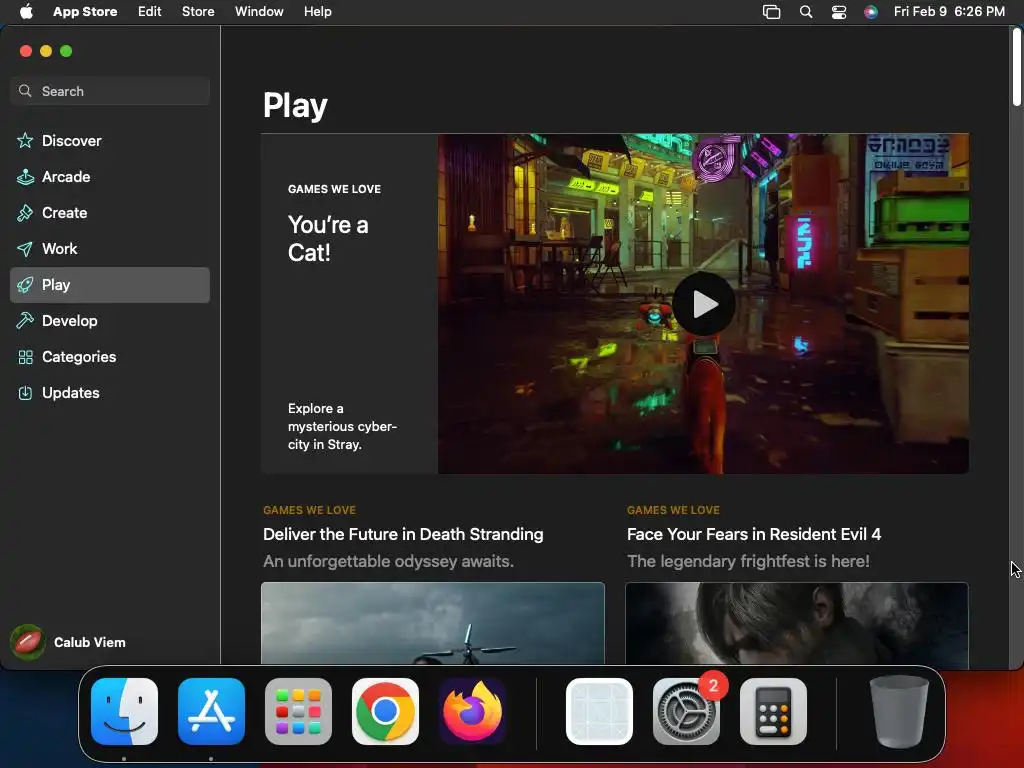Click 'An unforgettable odyssey awaits.' subtitle
The height and width of the screenshot is (768, 1024).
click(388, 562)
